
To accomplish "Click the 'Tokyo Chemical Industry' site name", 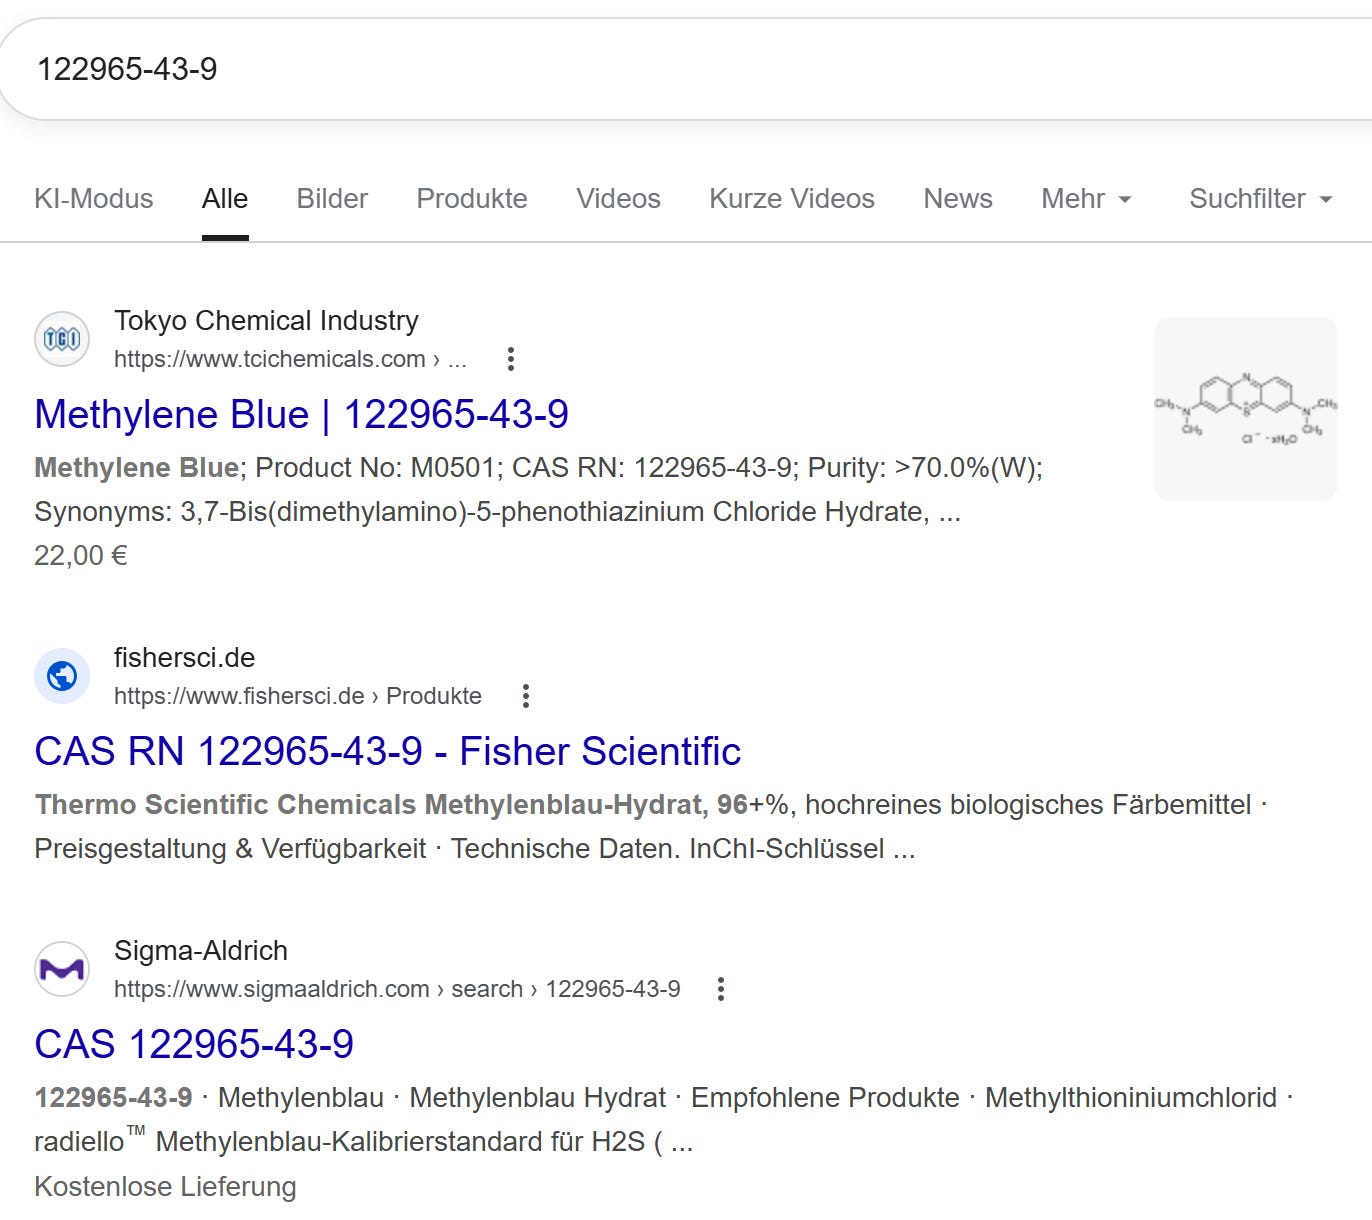I will point(266,321).
